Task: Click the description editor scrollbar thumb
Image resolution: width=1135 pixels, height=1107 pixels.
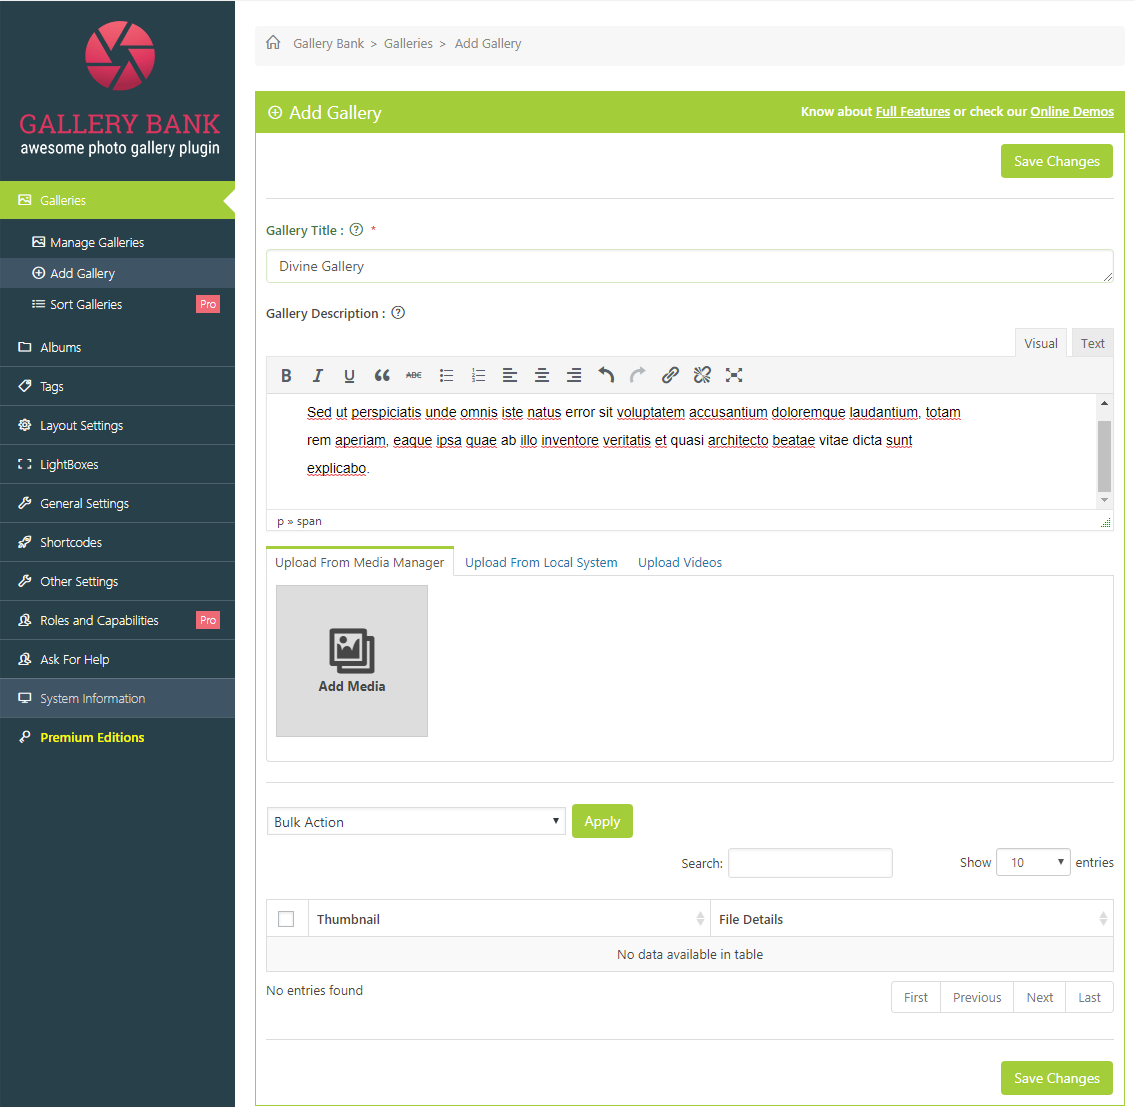Action: [1104, 456]
